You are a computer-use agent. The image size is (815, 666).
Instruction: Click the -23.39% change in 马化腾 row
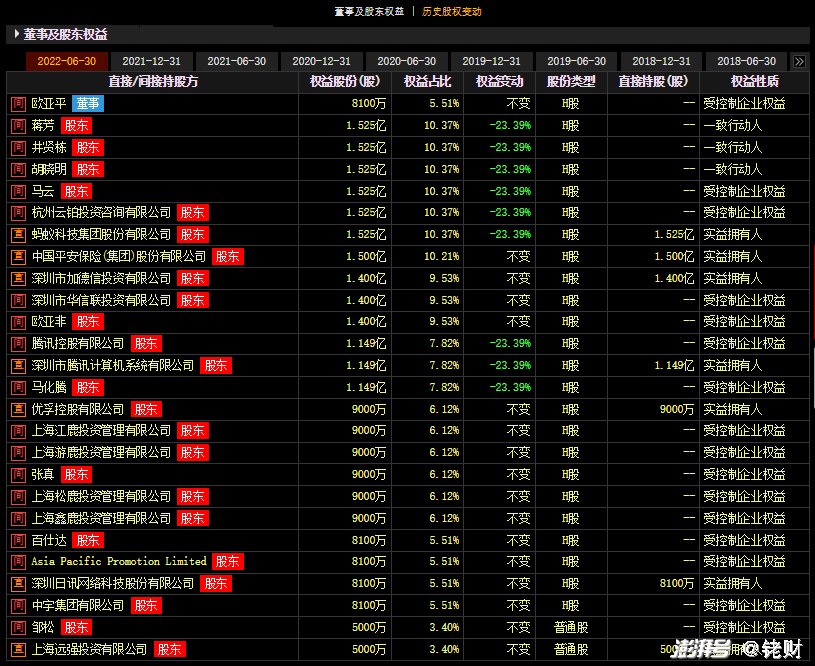510,388
